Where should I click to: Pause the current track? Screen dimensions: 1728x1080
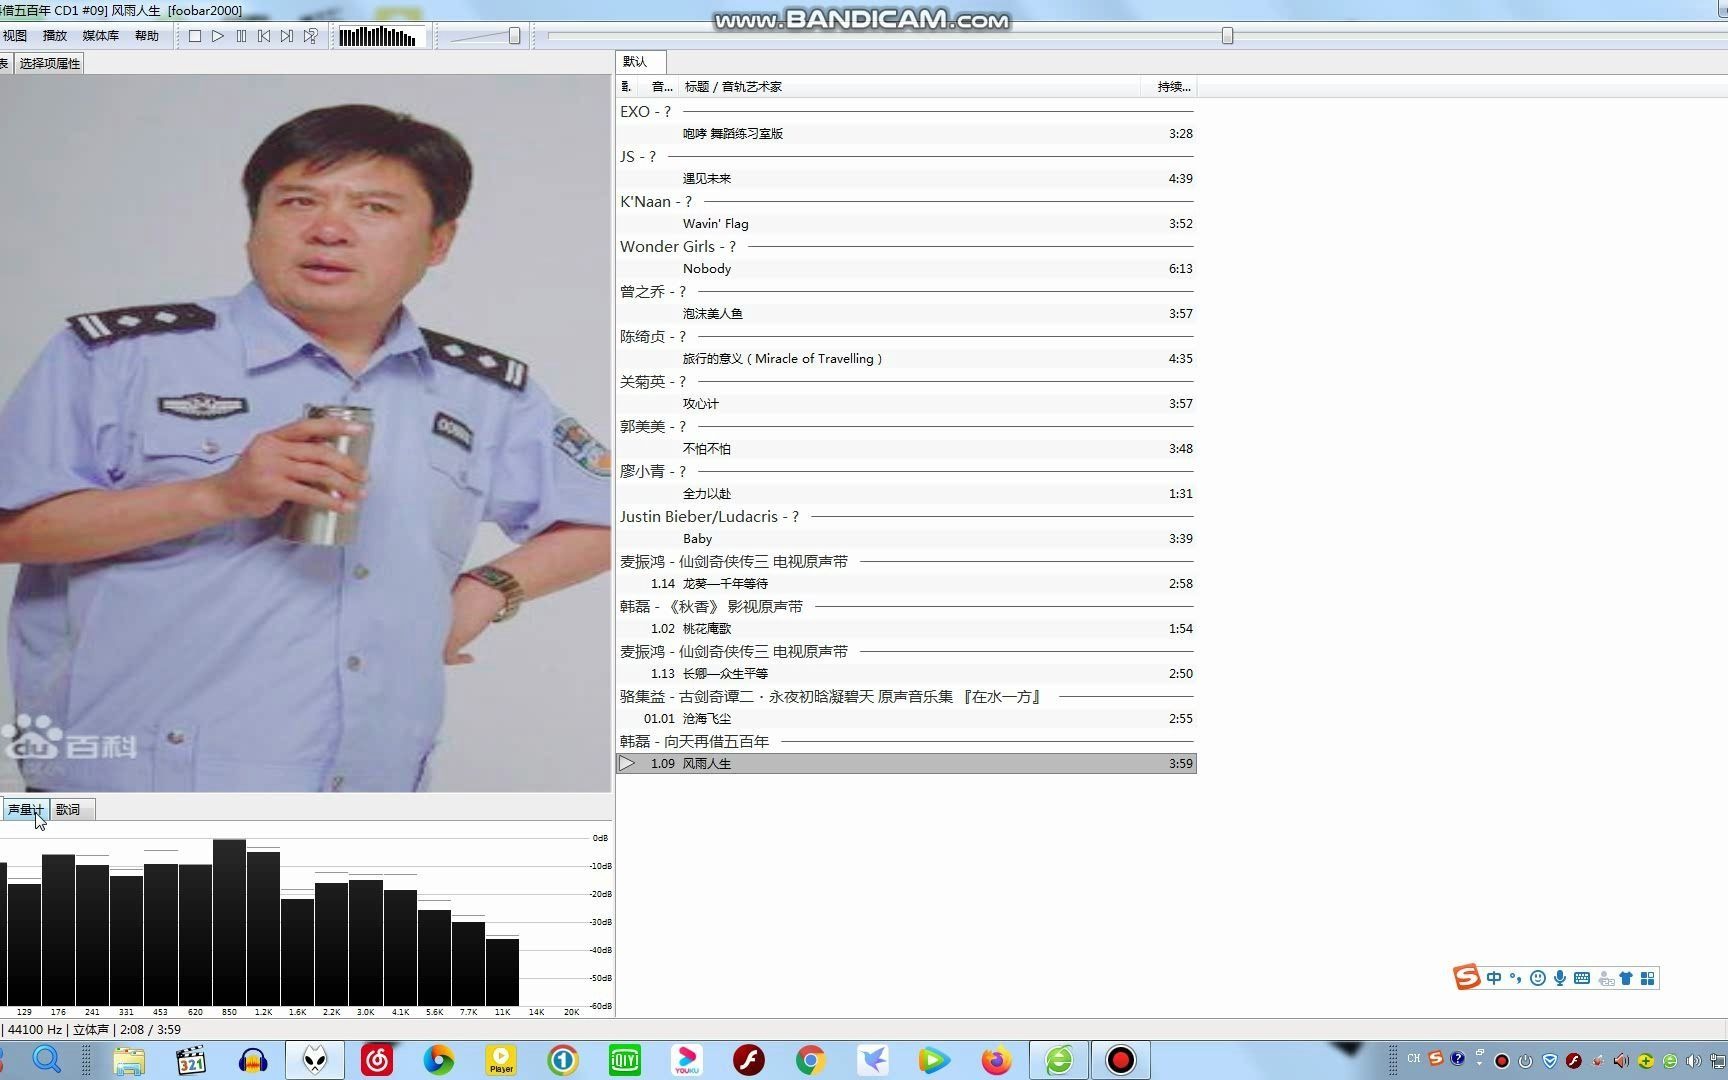pyautogui.click(x=241, y=36)
